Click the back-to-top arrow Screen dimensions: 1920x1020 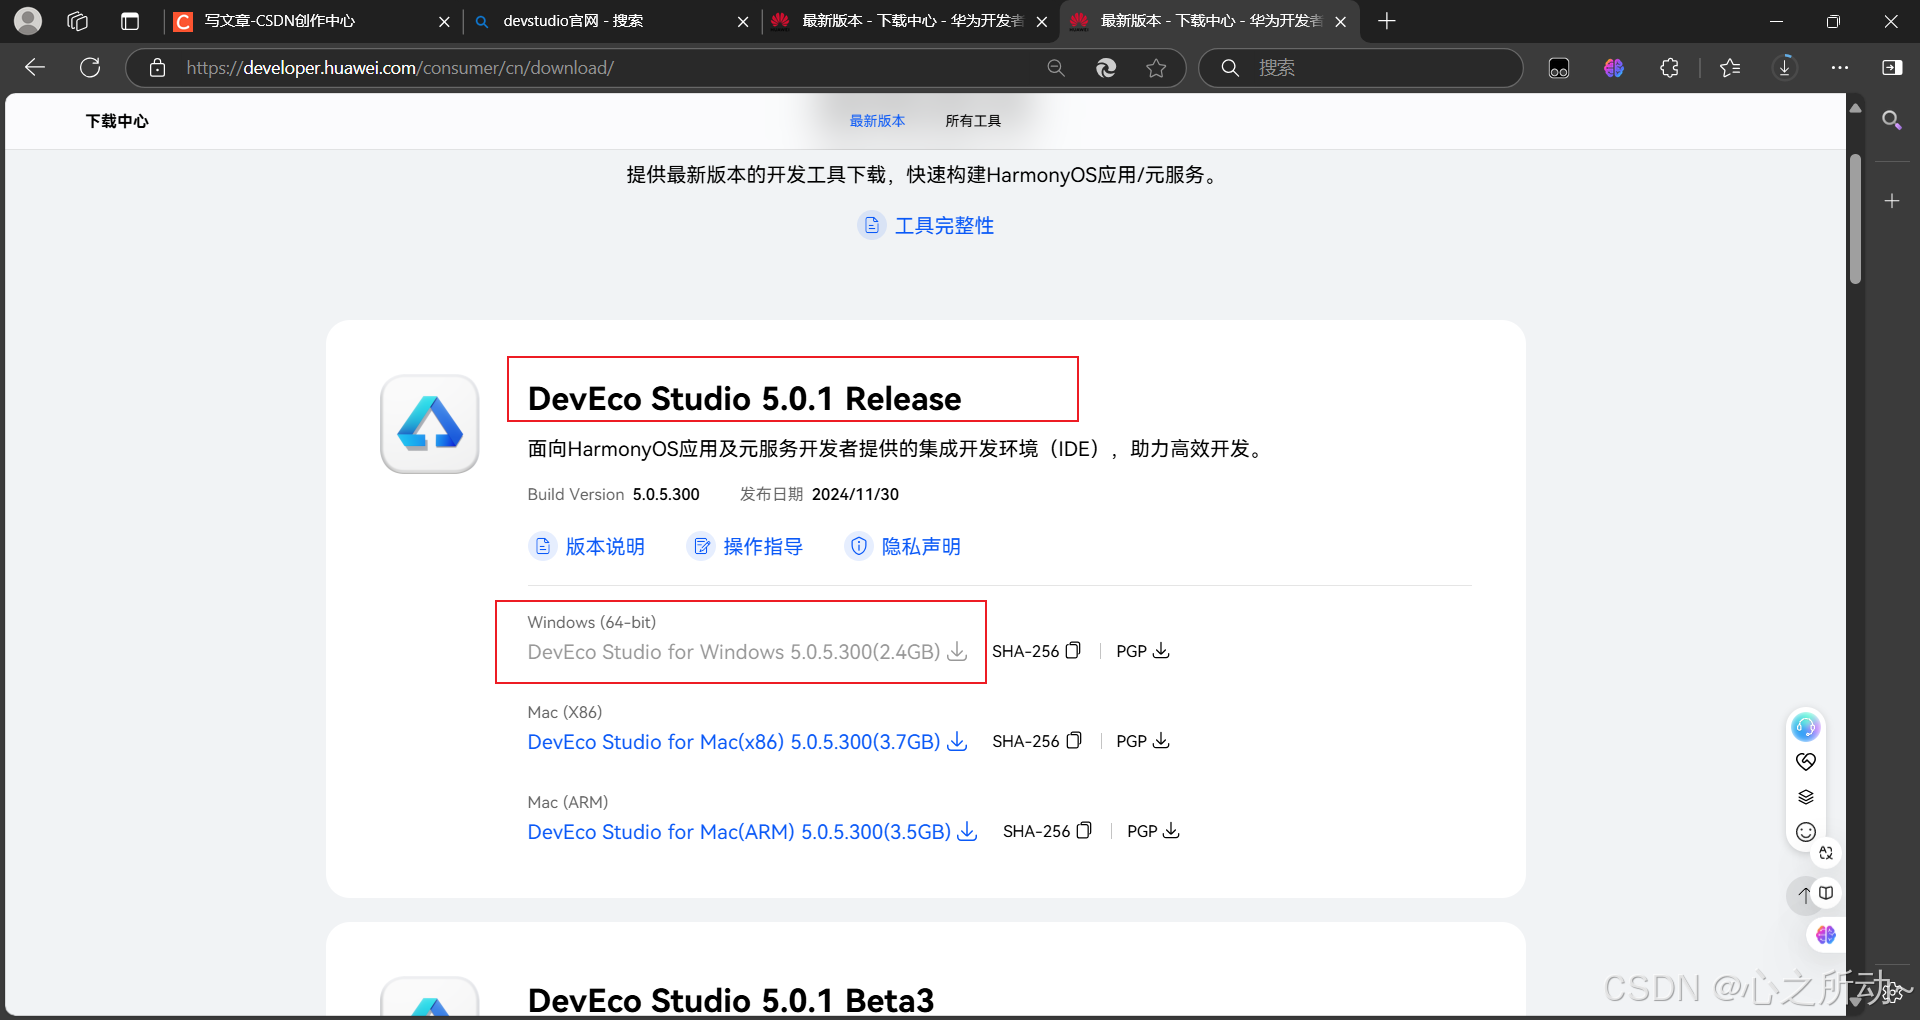pos(1805,894)
